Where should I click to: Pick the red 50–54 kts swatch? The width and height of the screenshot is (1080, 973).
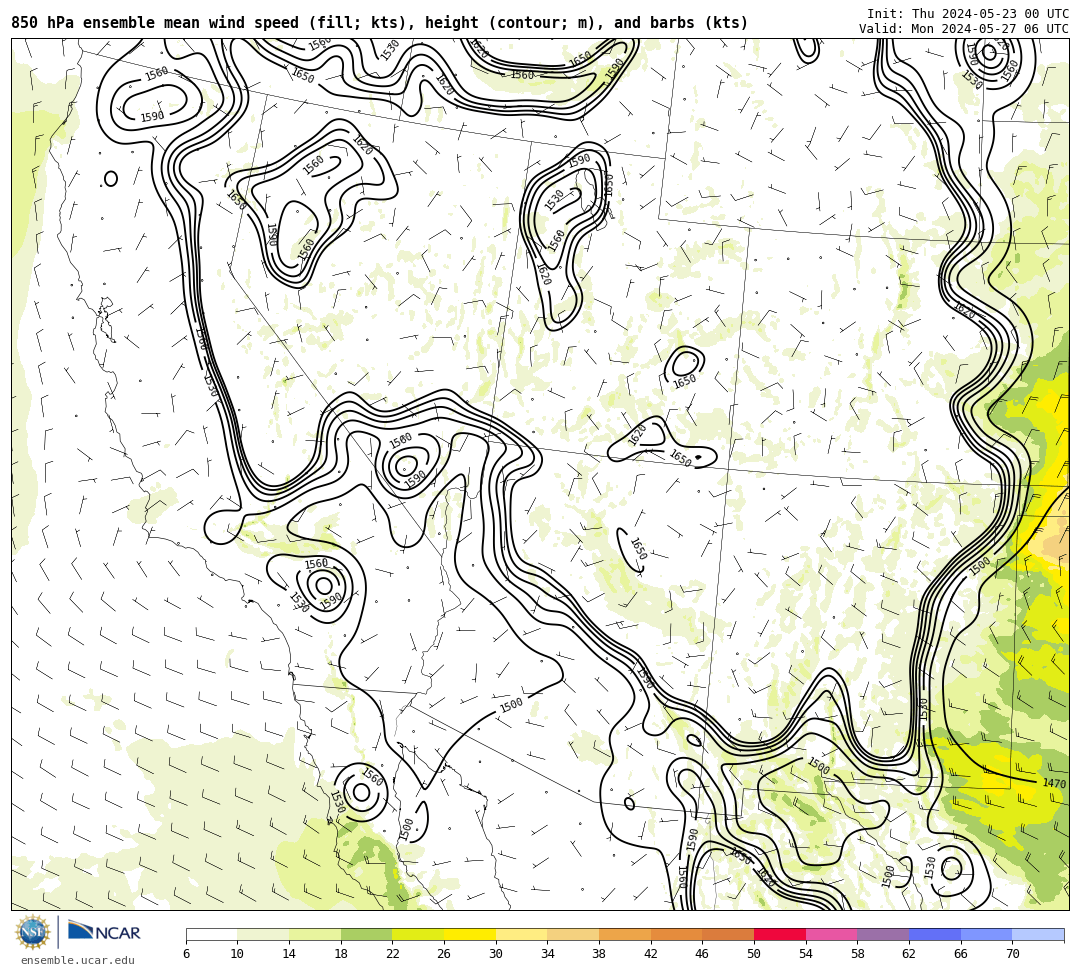click(x=780, y=934)
